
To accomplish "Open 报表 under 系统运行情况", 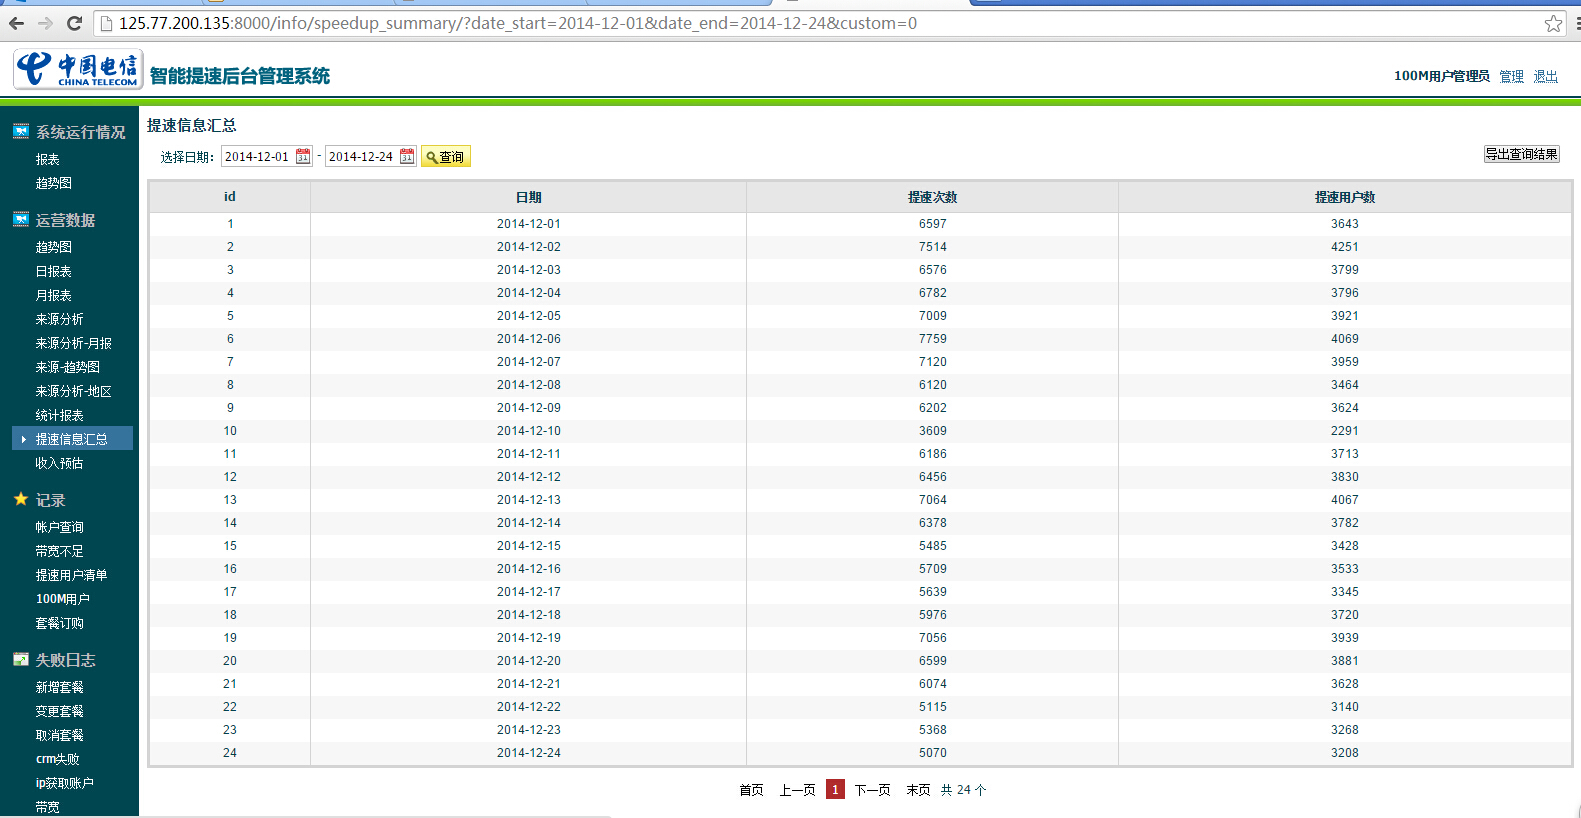I will click(47, 159).
